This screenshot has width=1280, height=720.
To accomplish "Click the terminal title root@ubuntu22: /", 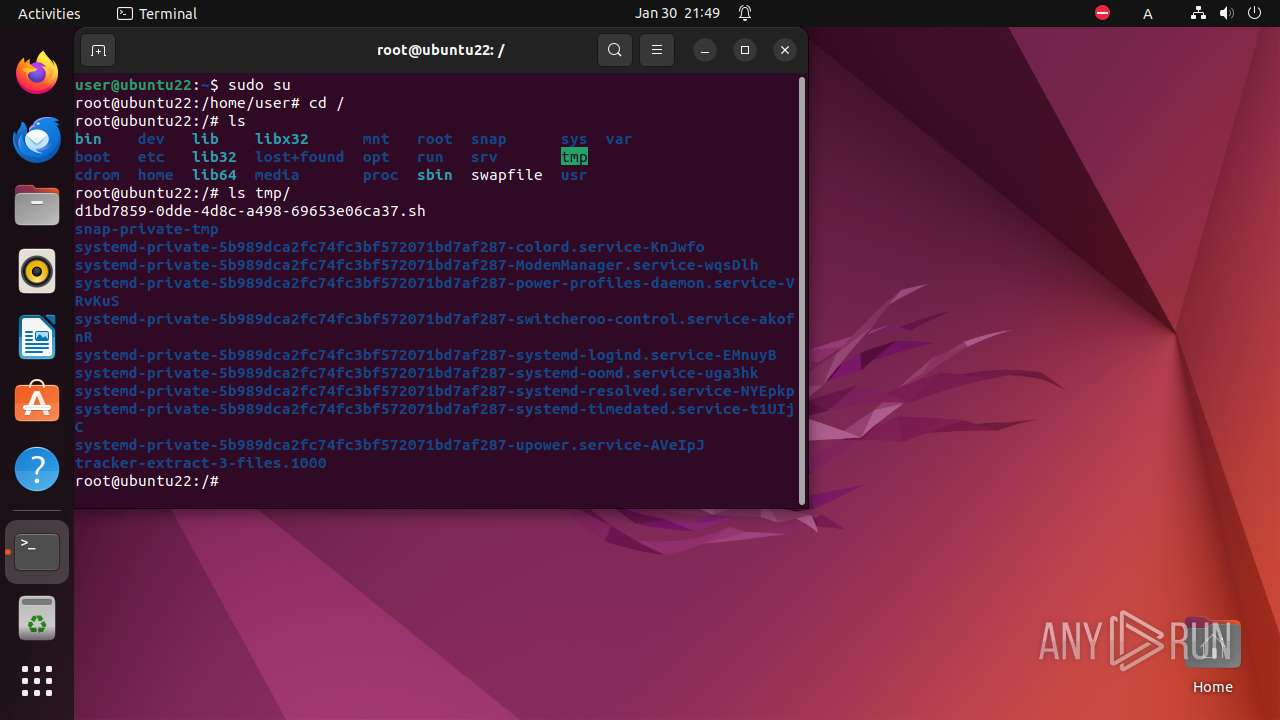I will [x=440, y=50].
